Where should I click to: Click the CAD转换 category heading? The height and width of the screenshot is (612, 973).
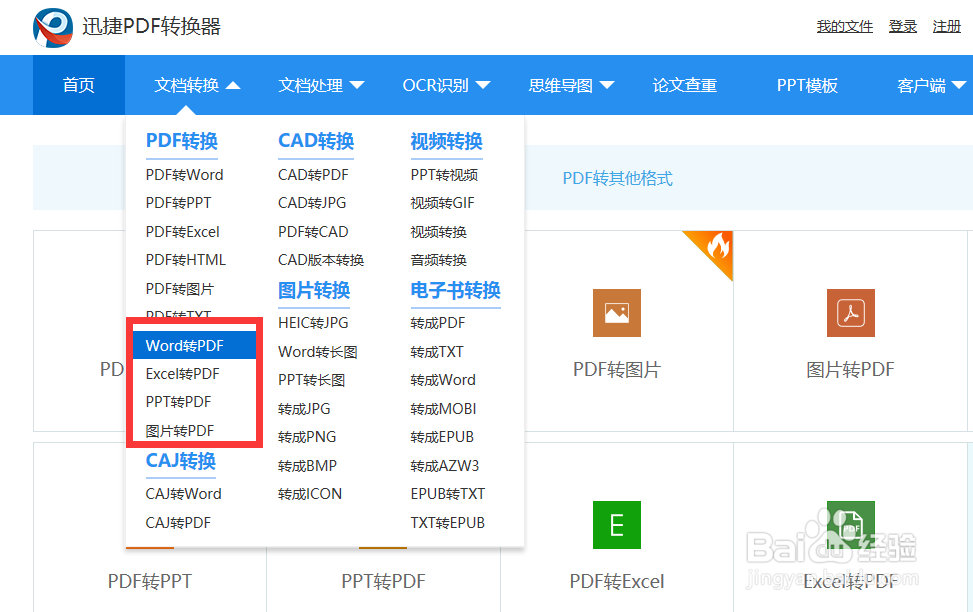(316, 142)
